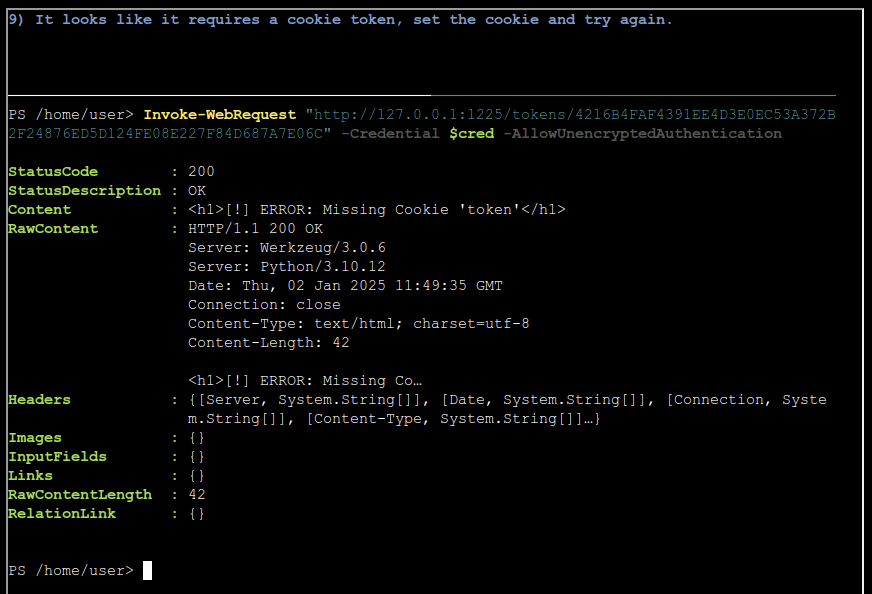872x594 pixels.
Task: Click the RelationLink label
Action: [x=62, y=513]
